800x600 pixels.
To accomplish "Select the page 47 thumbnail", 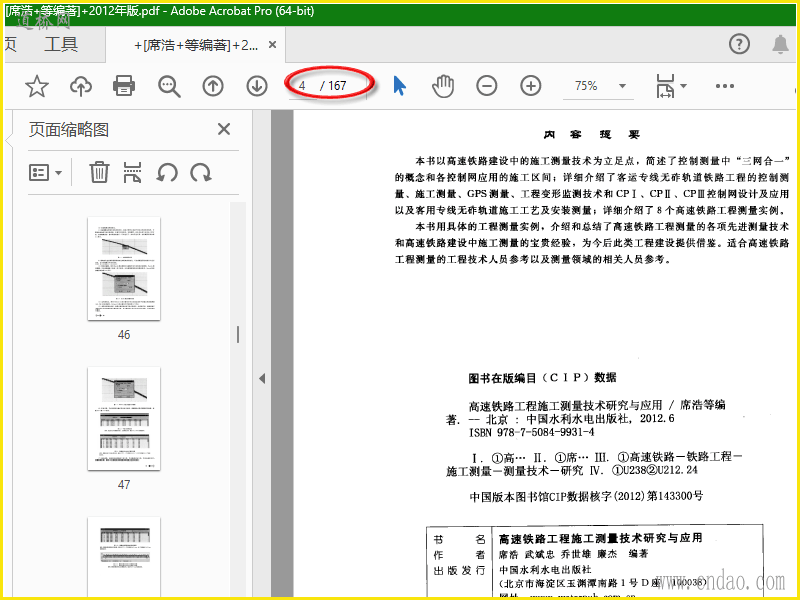I will (x=124, y=418).
